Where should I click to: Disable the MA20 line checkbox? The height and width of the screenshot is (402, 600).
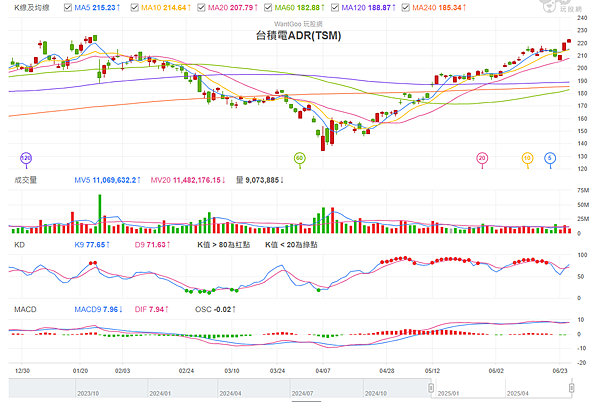coord(201,8)
